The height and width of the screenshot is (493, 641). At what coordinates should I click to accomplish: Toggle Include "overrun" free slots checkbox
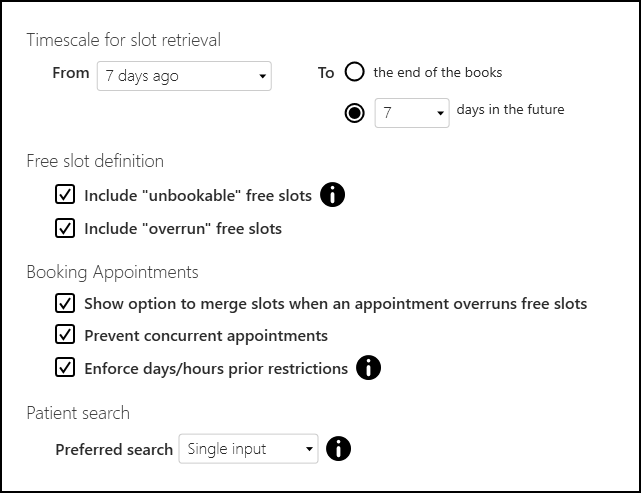pyautogui.click(x=66, y=228)
